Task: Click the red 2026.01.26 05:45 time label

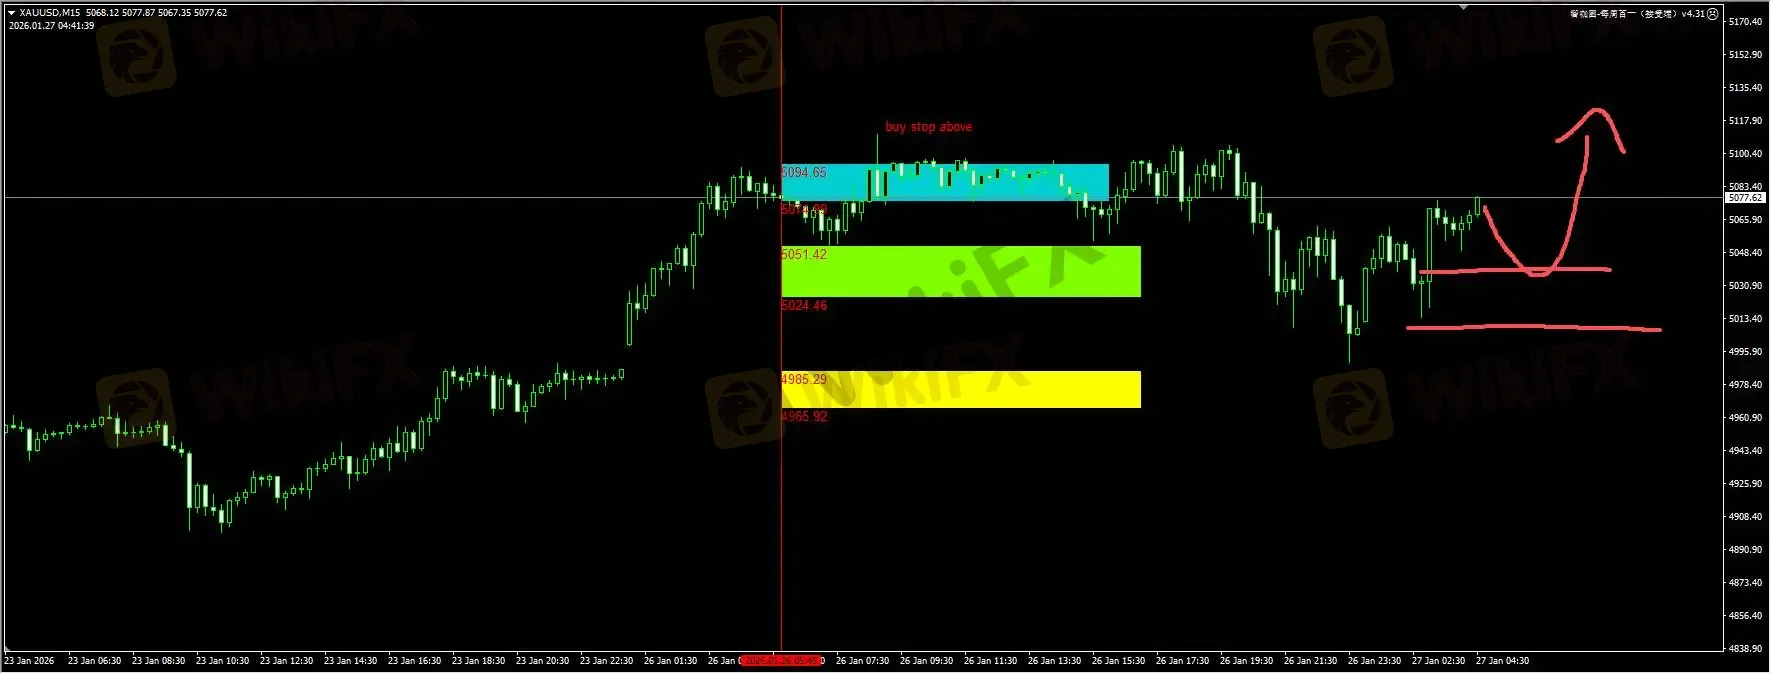Action: coord(782,661)
